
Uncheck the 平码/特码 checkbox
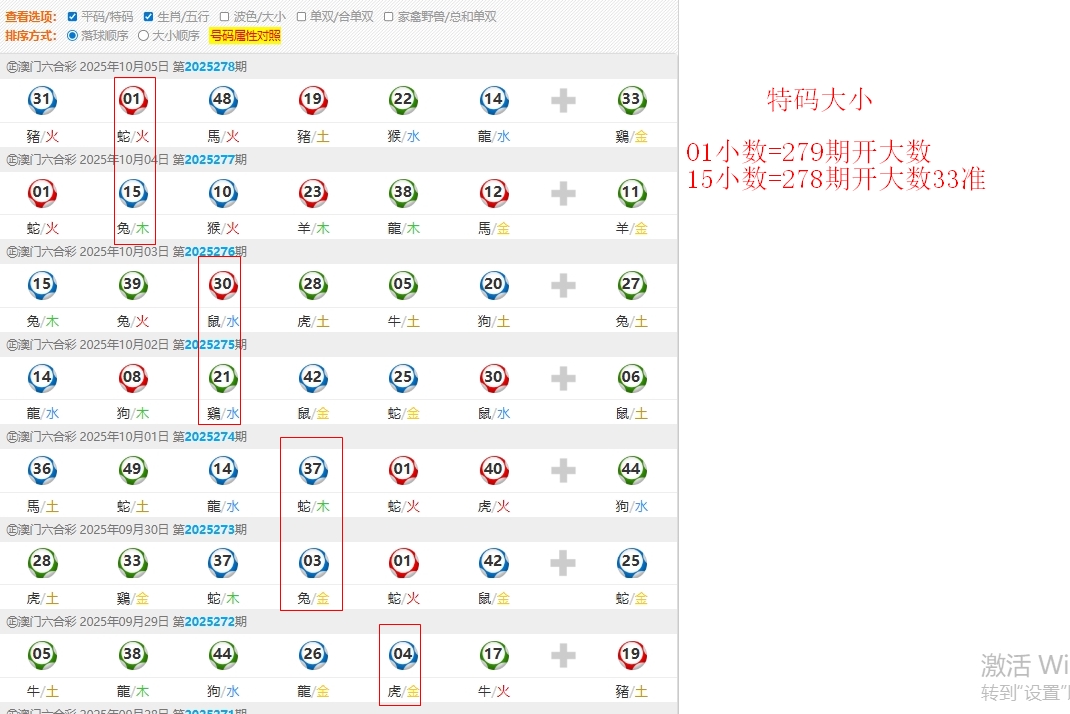(x=72, y=17)
